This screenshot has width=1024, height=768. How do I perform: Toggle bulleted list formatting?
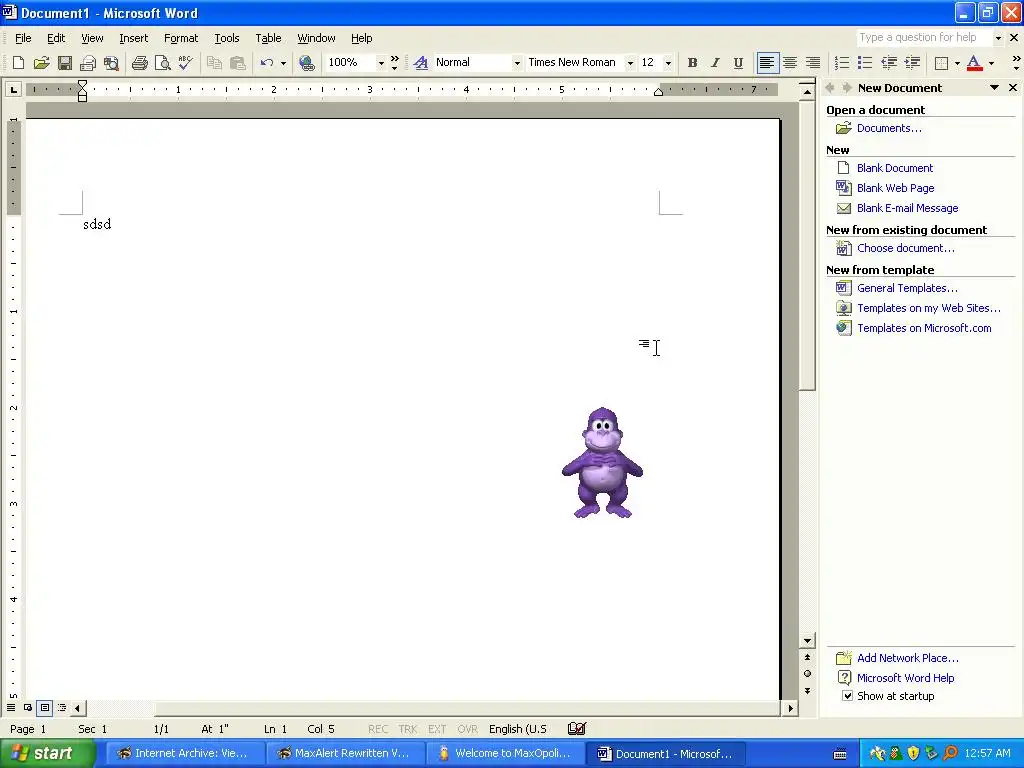(x=865, y=63)
